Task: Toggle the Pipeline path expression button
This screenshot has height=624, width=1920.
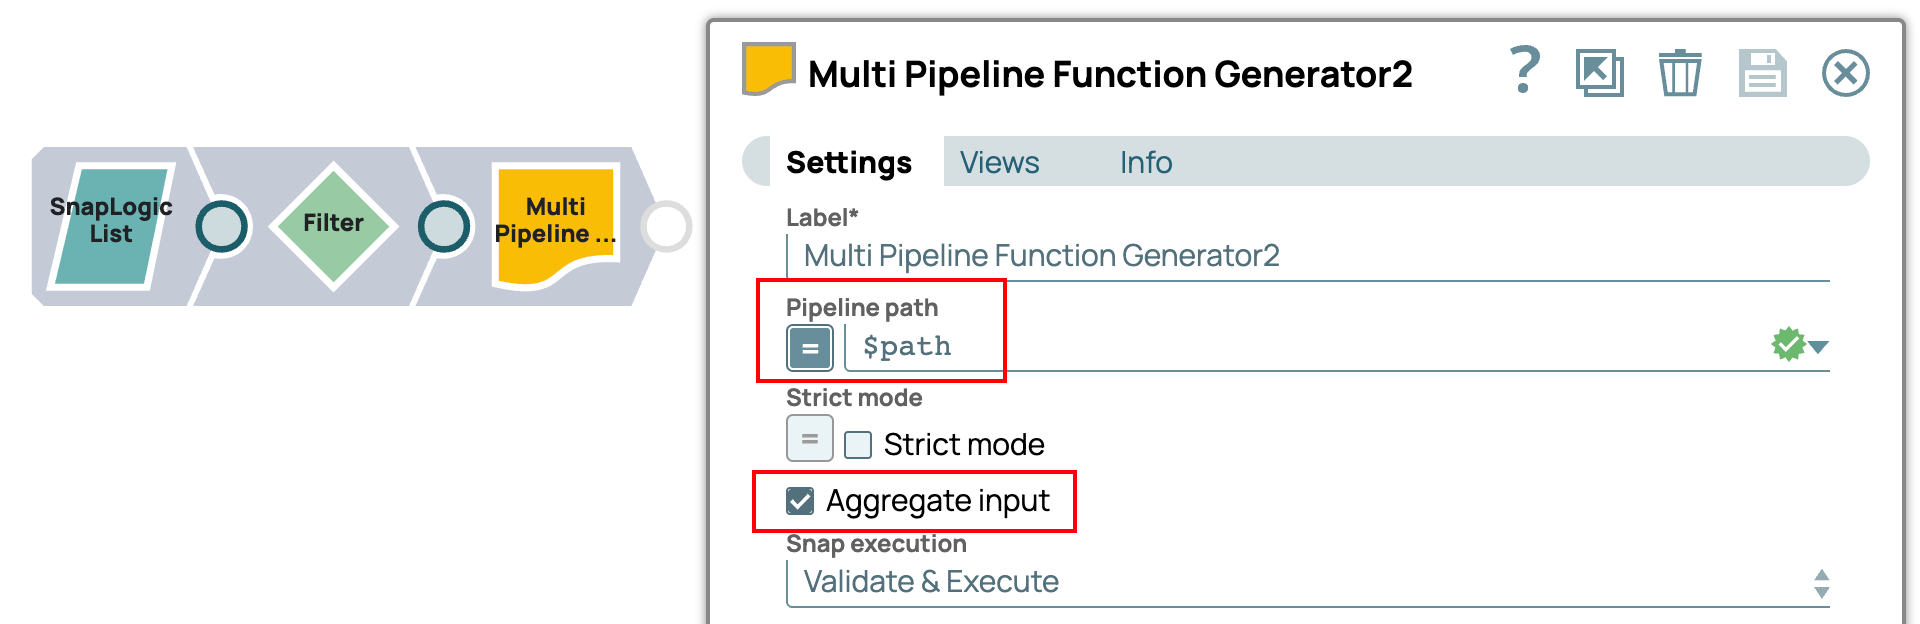Action: click(x=810, y=348)
